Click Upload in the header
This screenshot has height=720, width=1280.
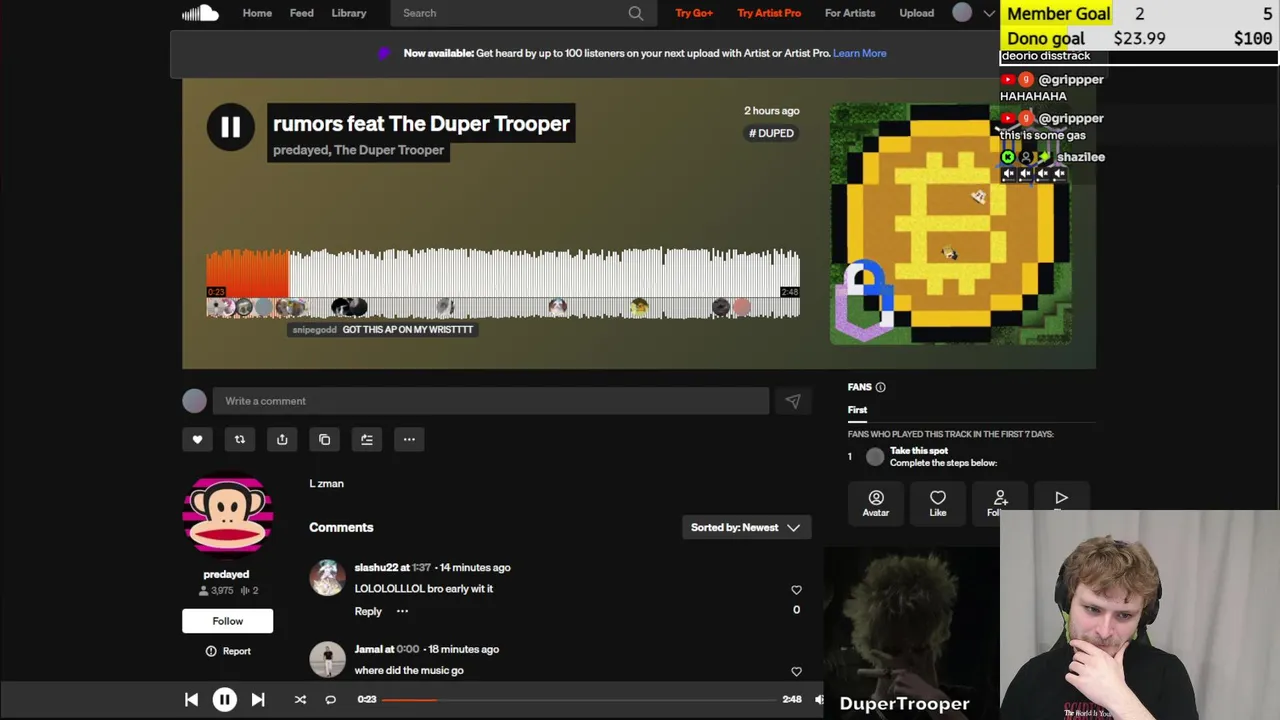click(x=916, y=13)
